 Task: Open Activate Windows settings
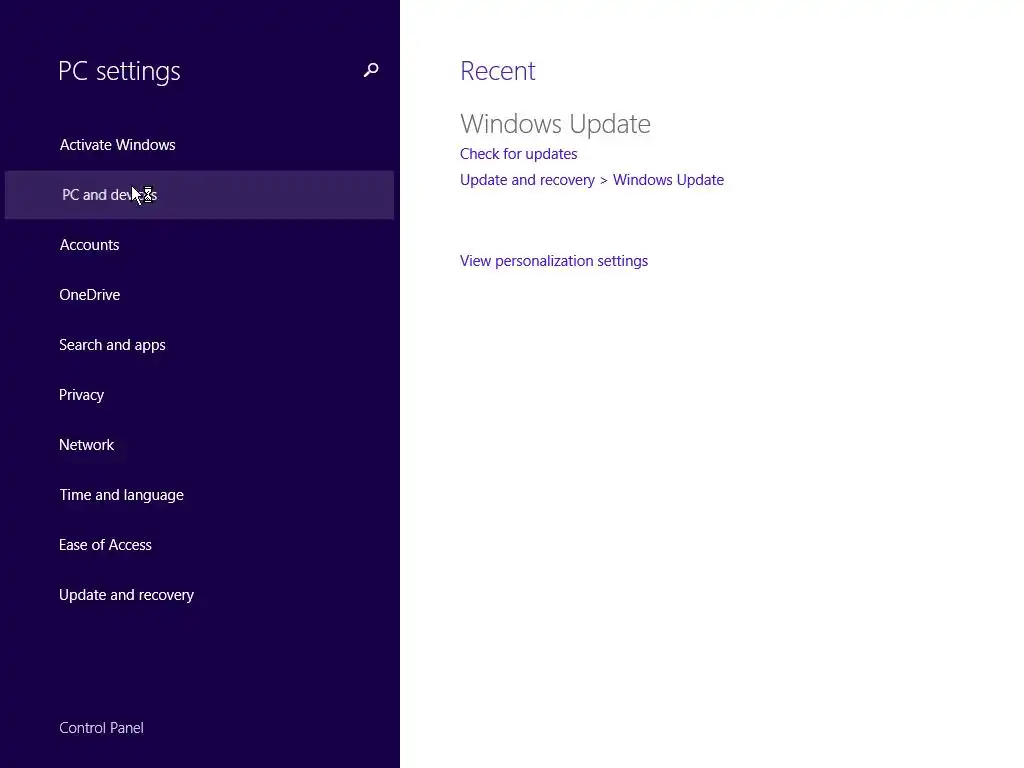pyautogui.click(x=118, y=145)
